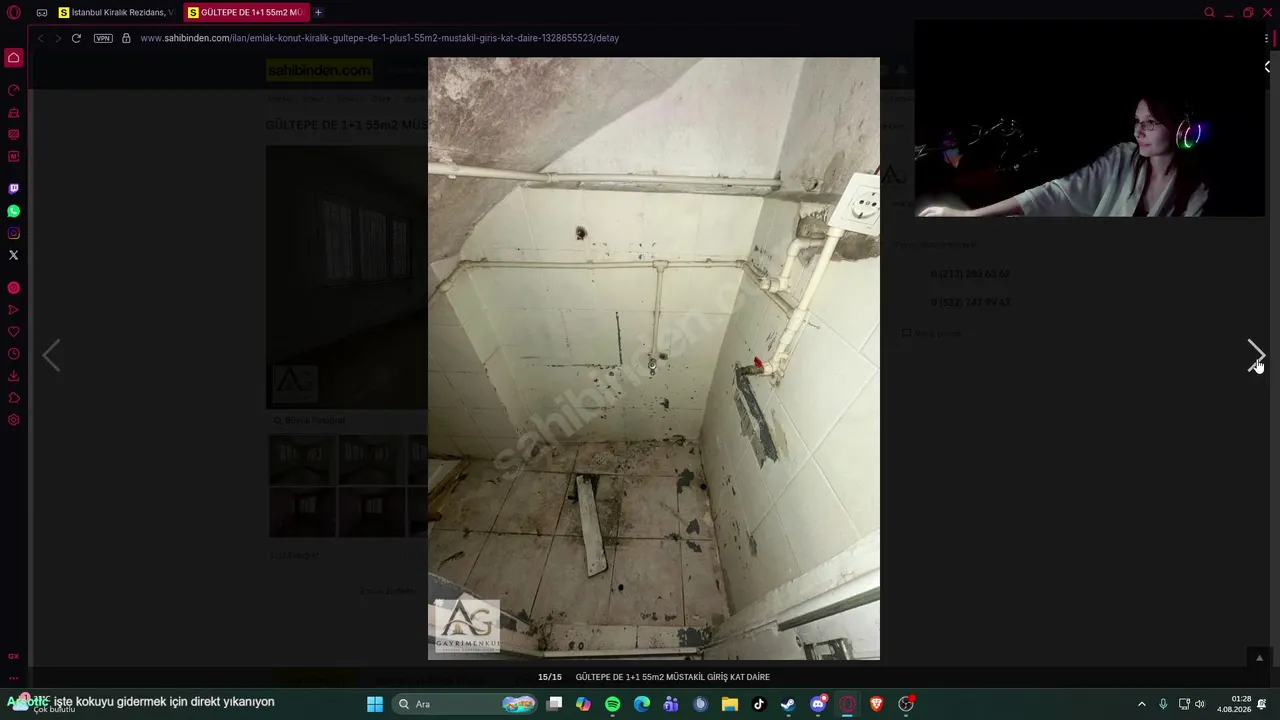Select the GÜLTEPE DE 1+1 55m2 tab
The height and width of the screenshot is (720, 1280).
coord(246,13)
